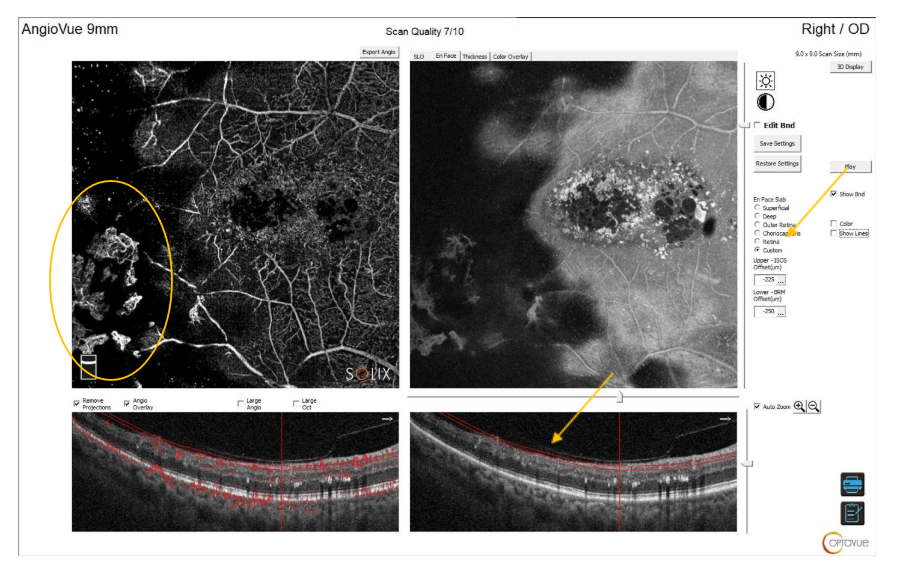
Task: Click the Right / OD label
Action: pos(835,29)
